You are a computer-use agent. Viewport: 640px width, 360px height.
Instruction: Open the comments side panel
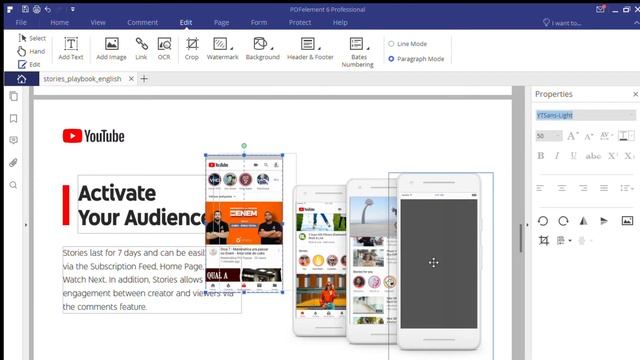pyautogui.click(x=13, y=140)
